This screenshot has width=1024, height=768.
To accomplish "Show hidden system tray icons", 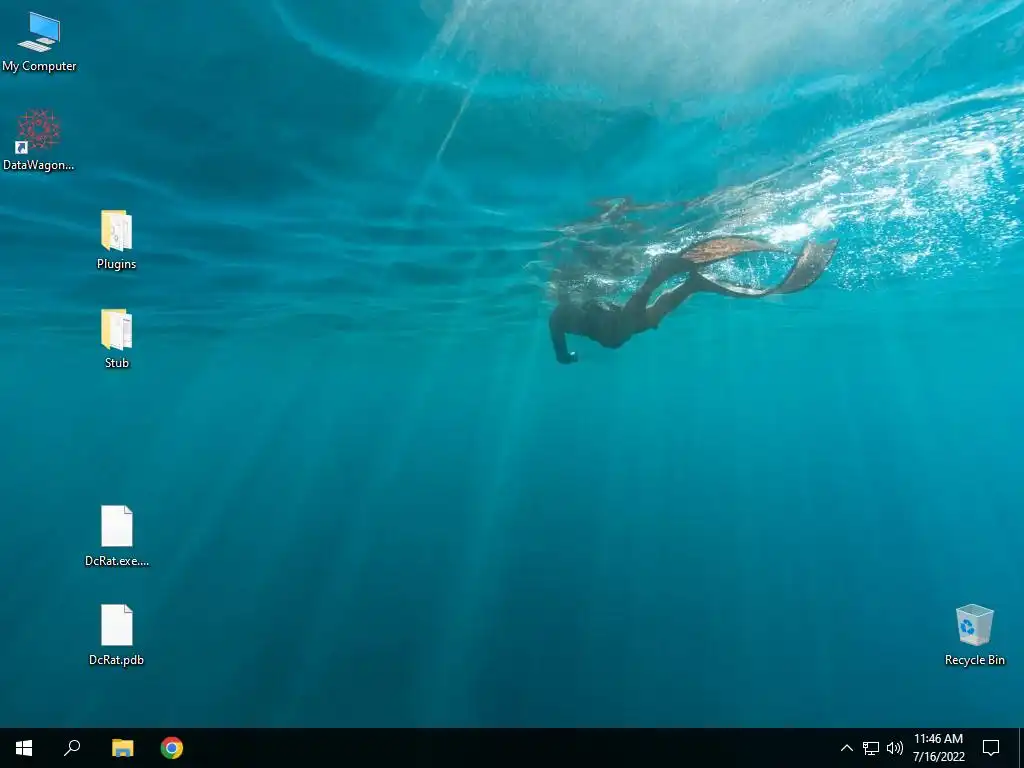I will [846, 748].
